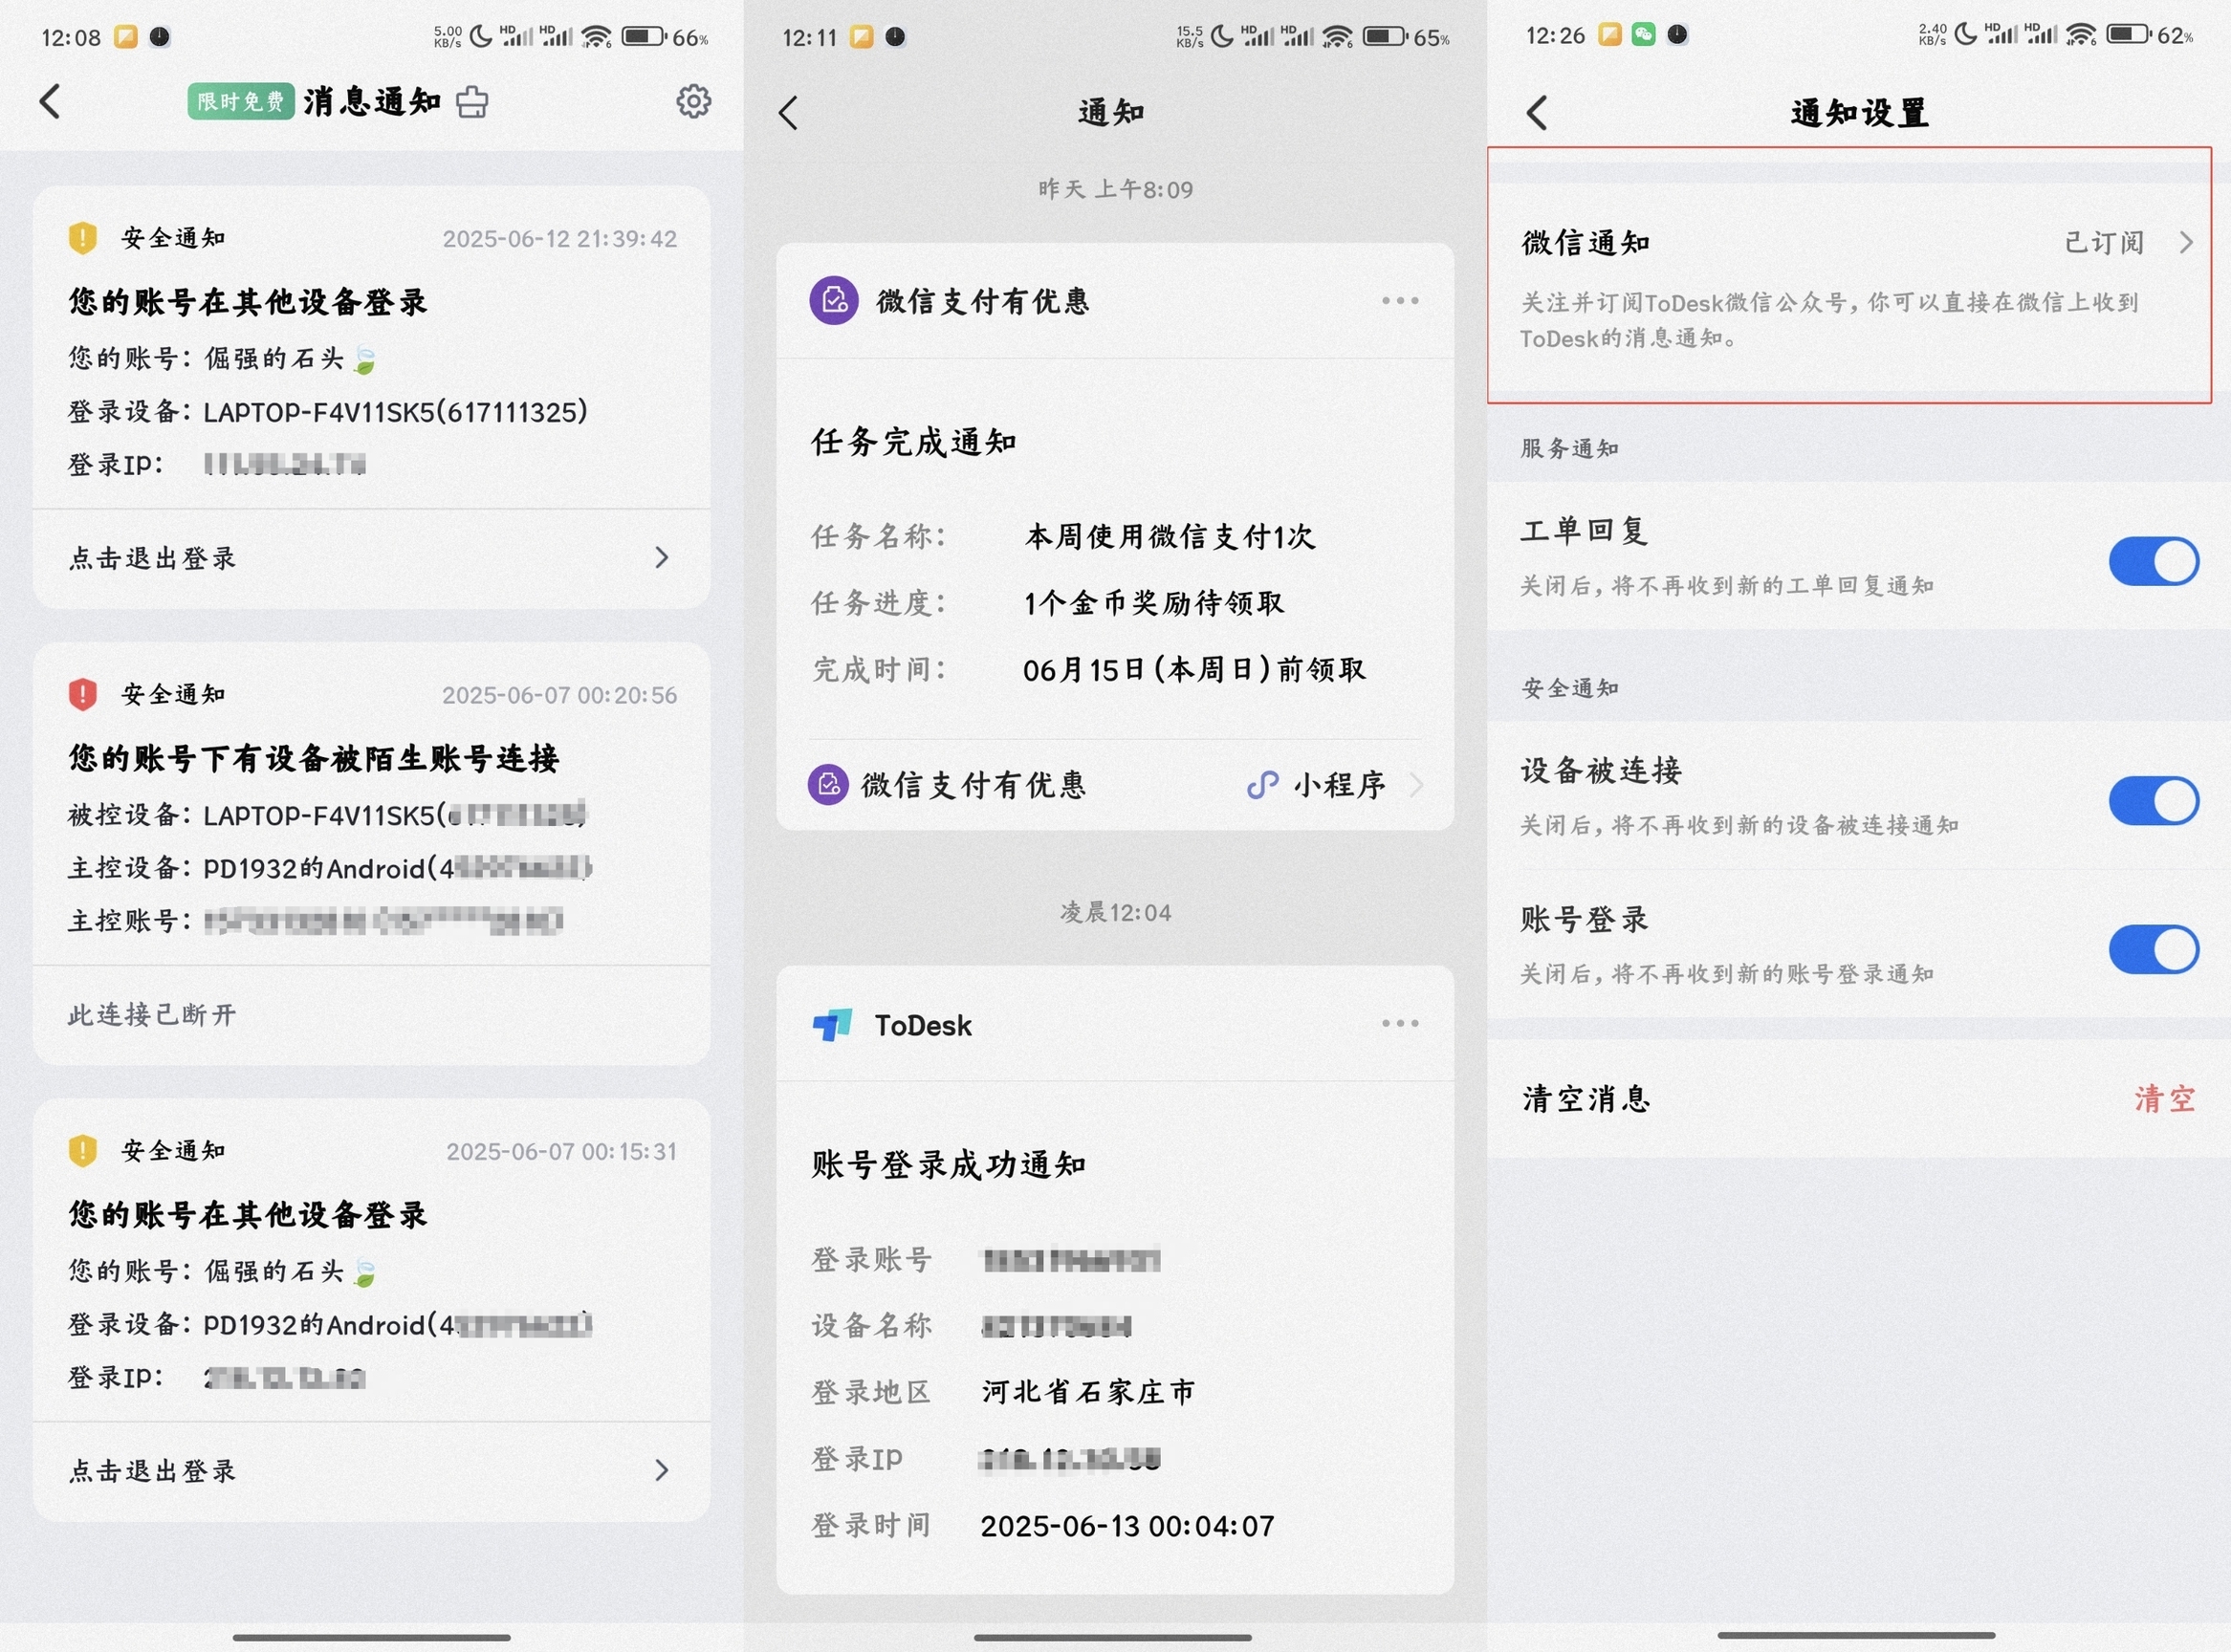Tap the 限时免费 green badge

point(241,101)
